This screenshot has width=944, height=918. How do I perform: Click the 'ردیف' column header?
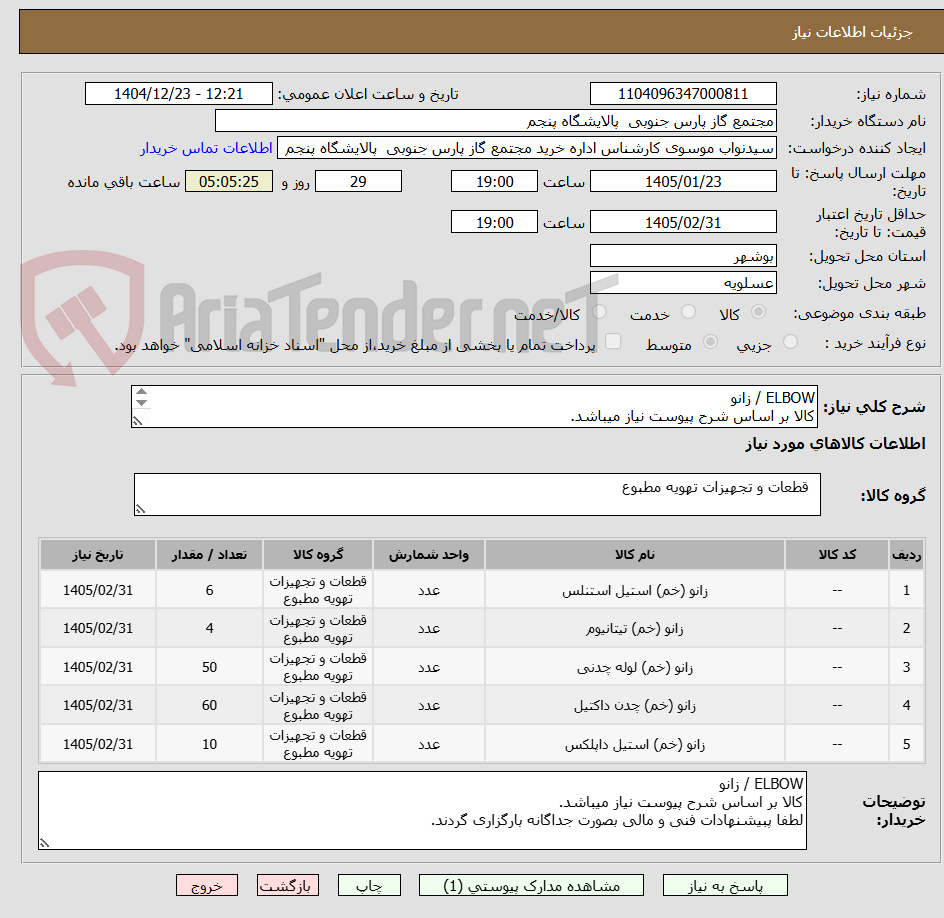pyautogui.click(x=906, y=554)
